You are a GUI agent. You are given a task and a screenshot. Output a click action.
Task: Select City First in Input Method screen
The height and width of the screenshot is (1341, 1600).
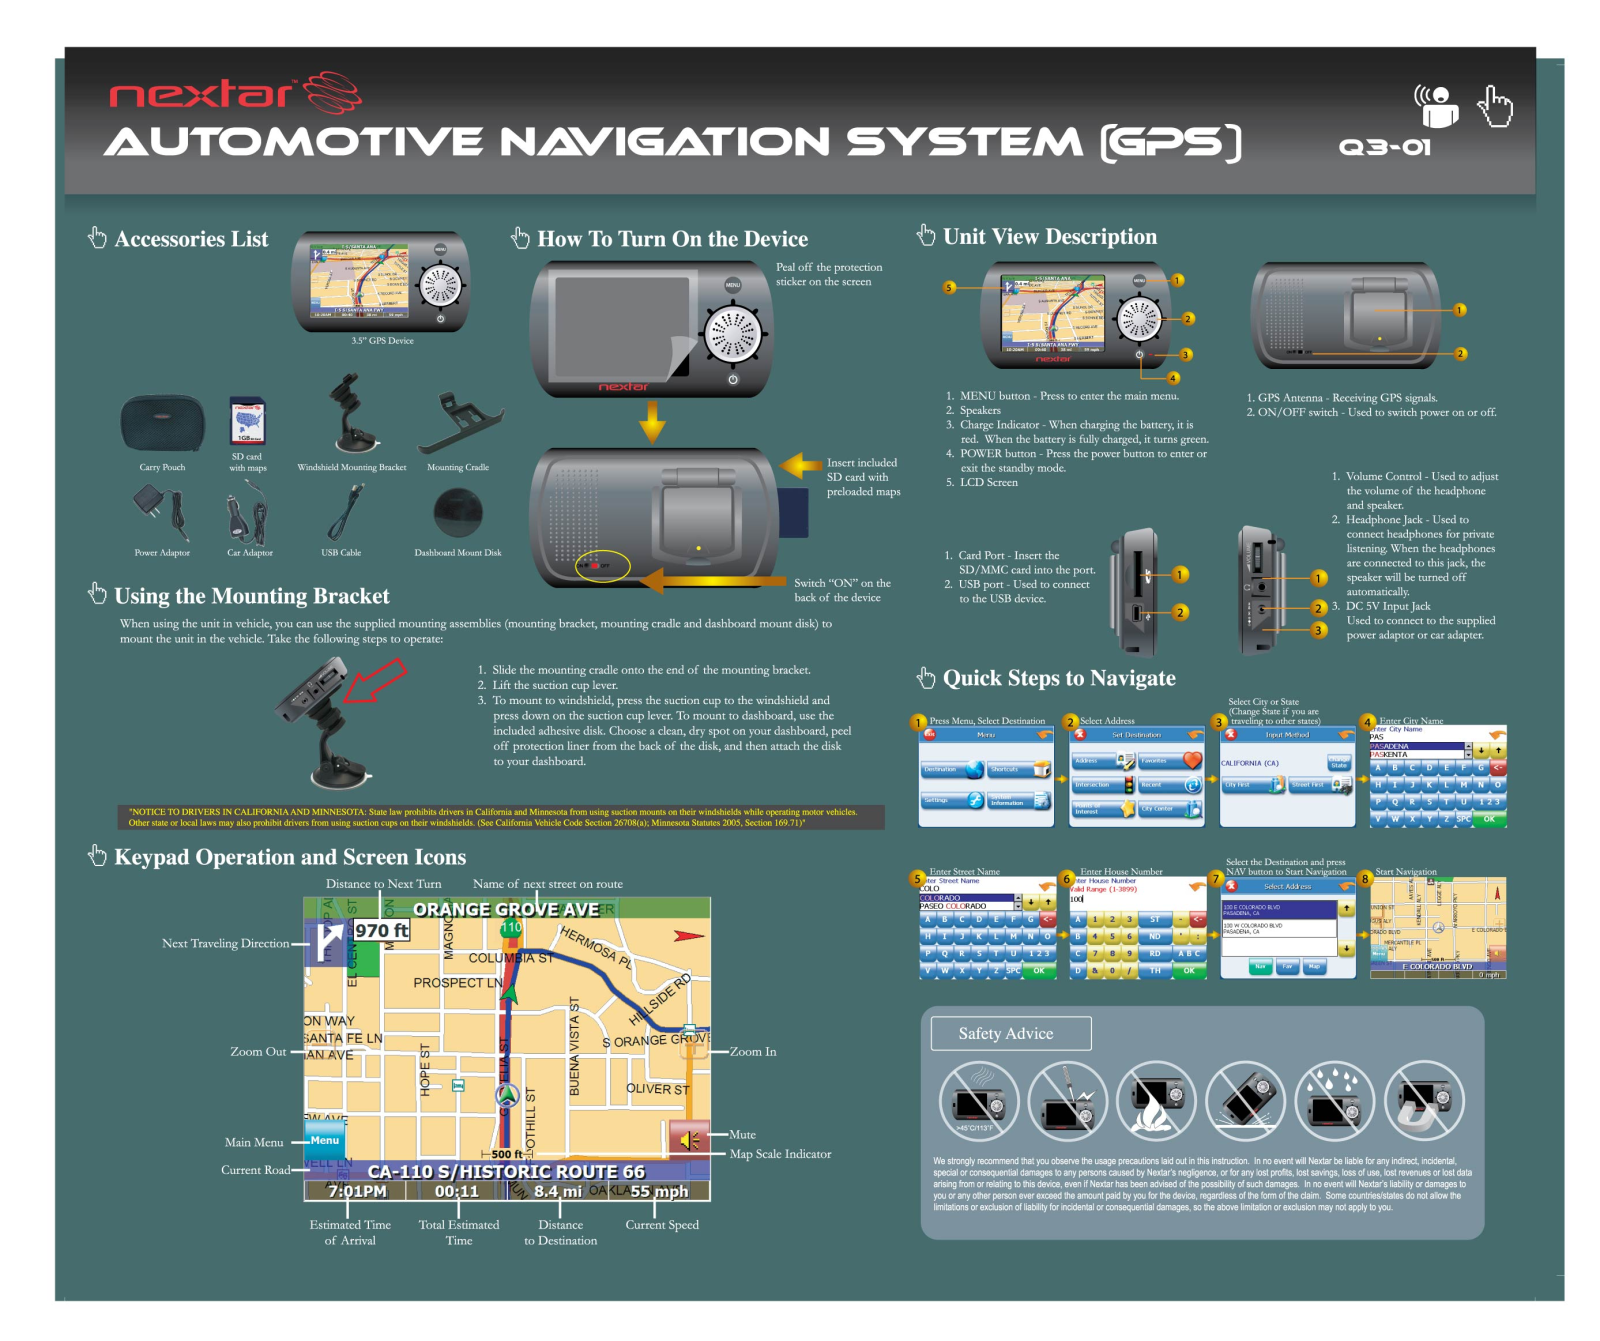pos(1253,785)
